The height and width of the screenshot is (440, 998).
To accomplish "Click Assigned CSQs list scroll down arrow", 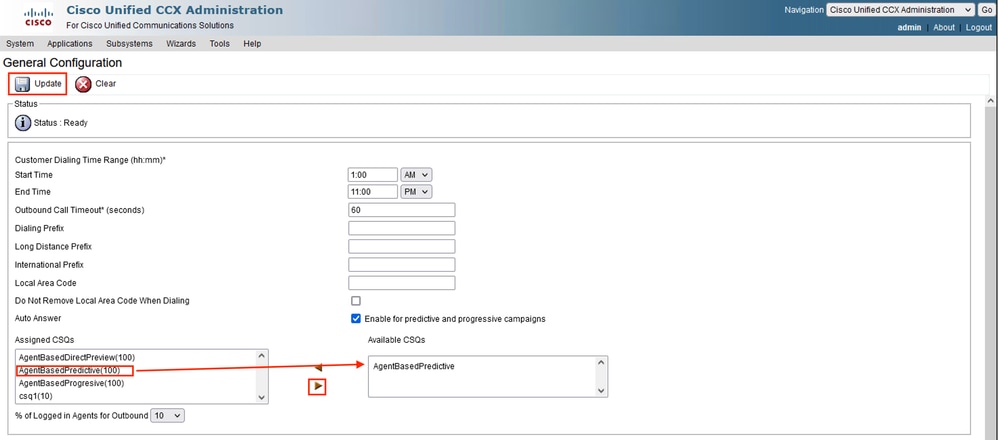I will point(261,397).
